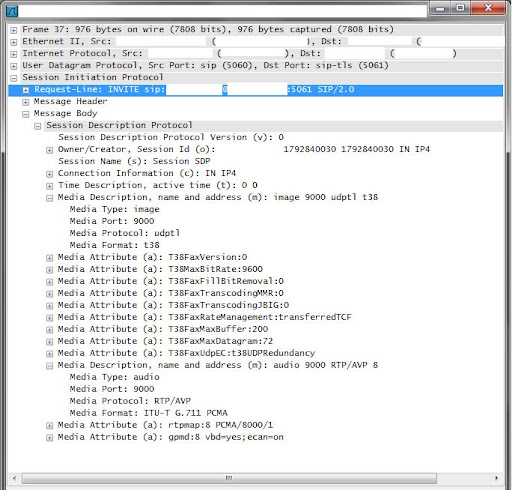Select Media Format: ITU-T G.711 PCMA row
Image resolution: width=512 pixels, height=490 pixels.
point(148,413)
